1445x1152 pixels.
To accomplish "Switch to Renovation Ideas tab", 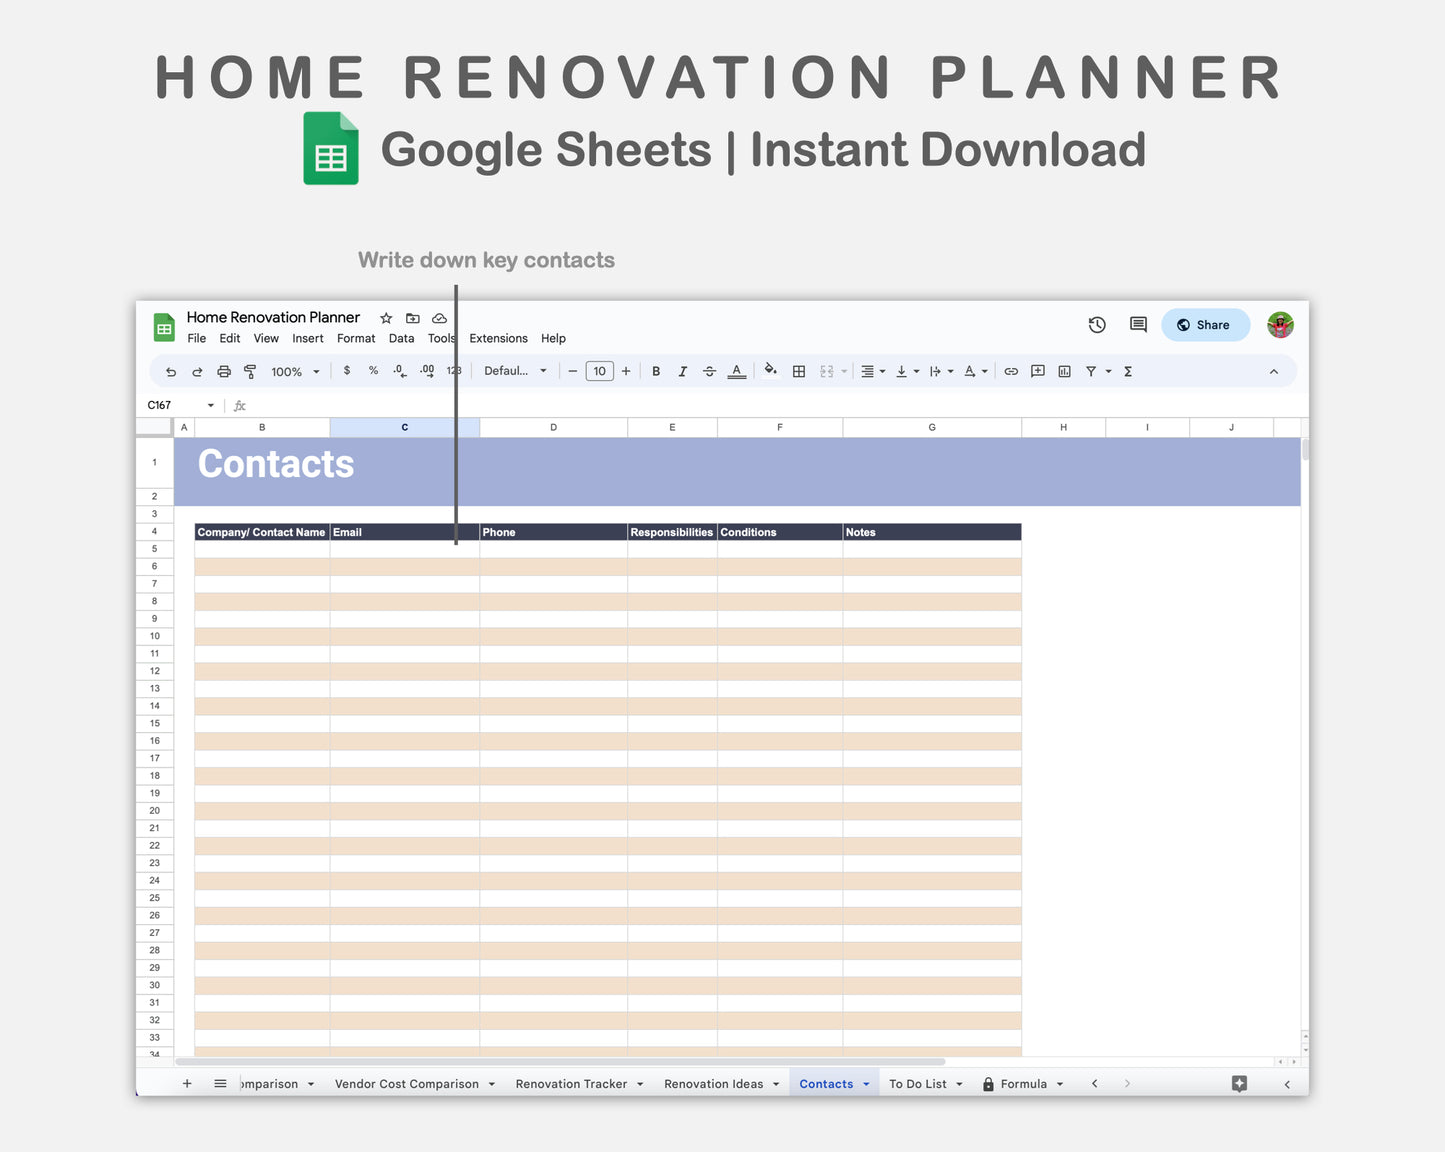I will (x=713, y=1084).
